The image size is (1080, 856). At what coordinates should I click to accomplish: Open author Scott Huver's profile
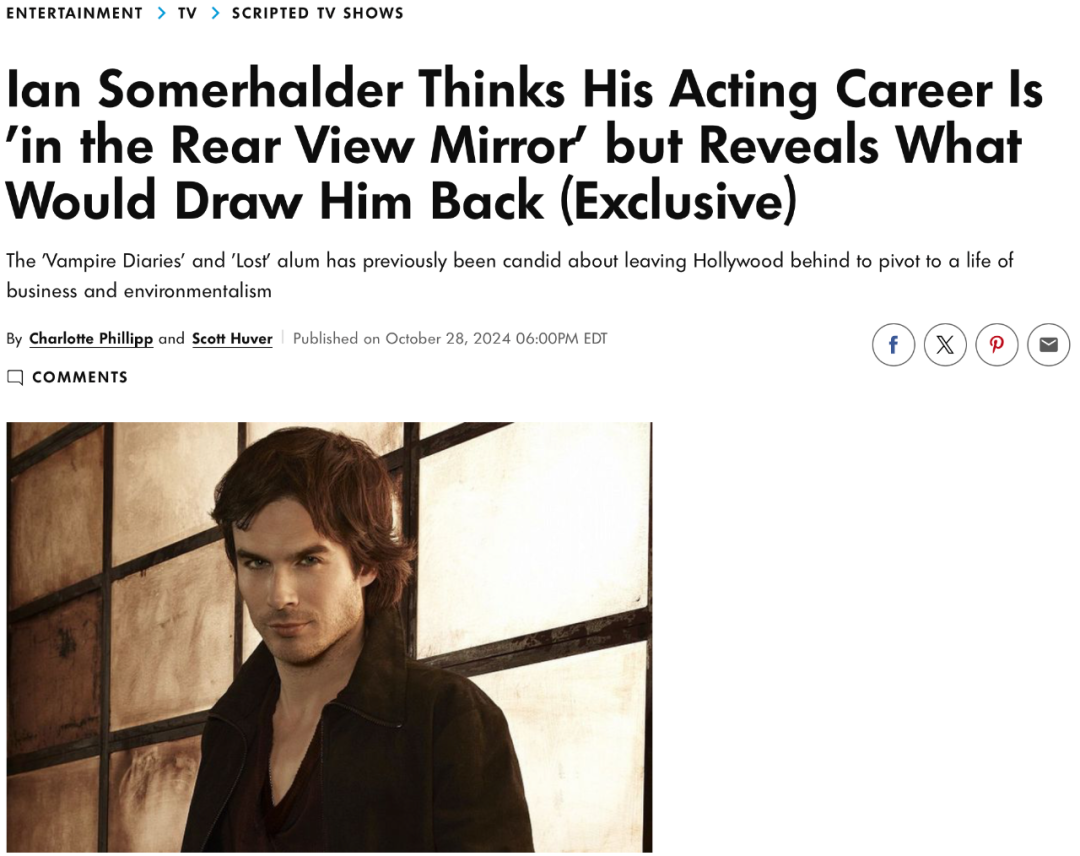(x=232, y=339)
